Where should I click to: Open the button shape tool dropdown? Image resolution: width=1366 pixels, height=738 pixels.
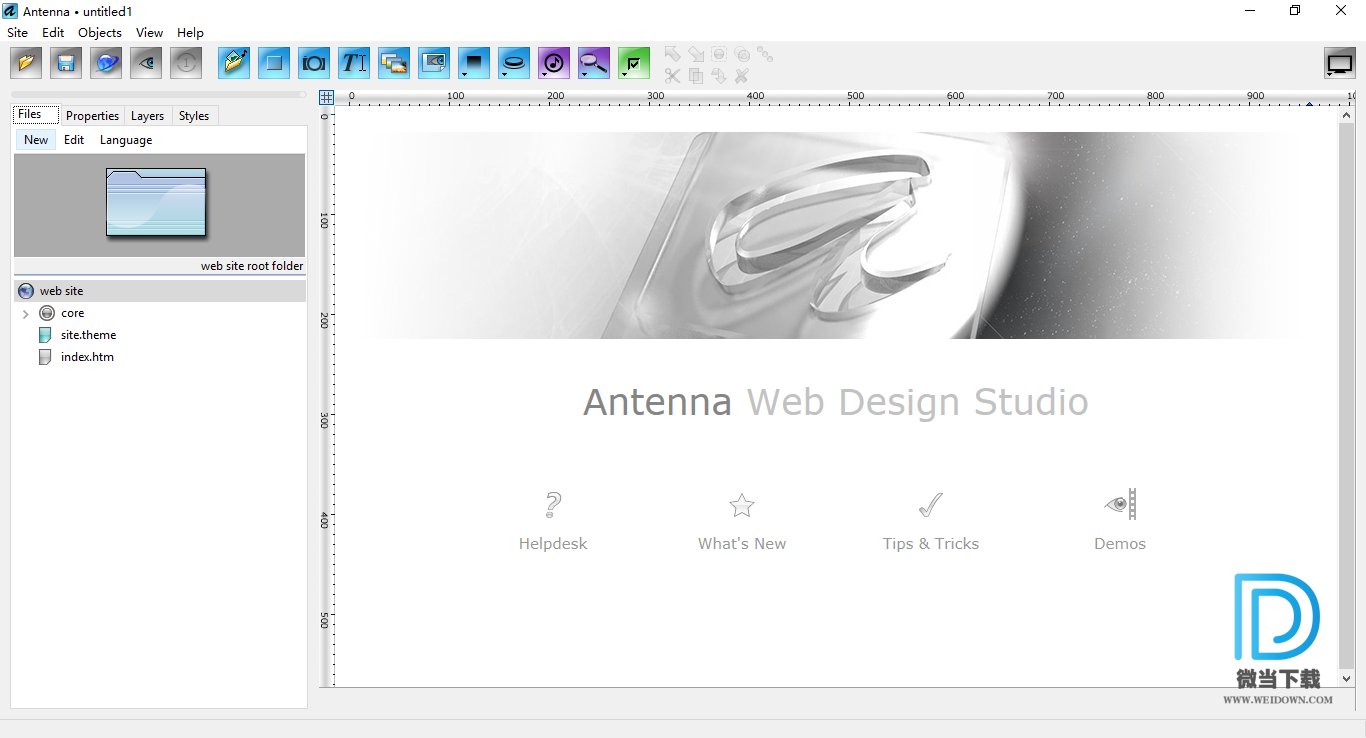(514, 63)
